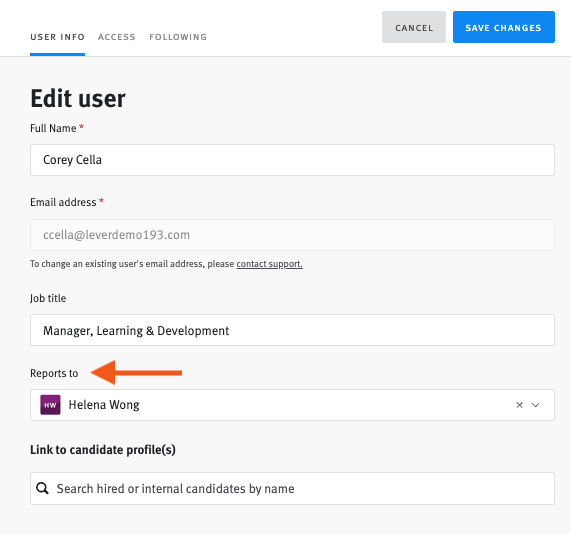Select the USER INFO tab

tap(58, 37)
